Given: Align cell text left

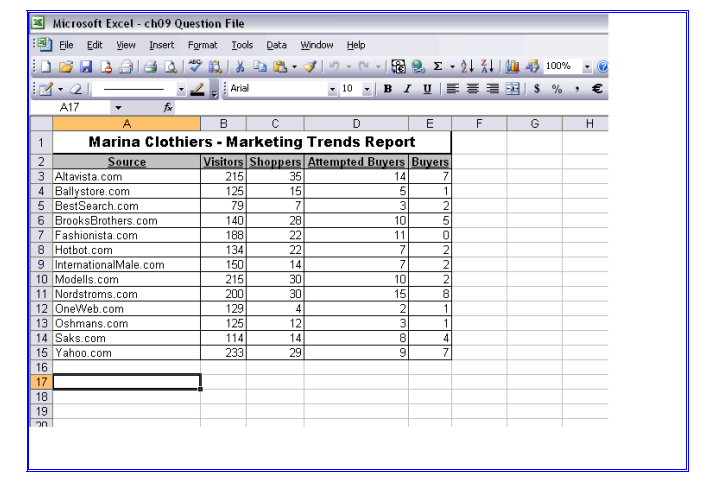Looking at the screenshot, I should click(x=452, y=89).
